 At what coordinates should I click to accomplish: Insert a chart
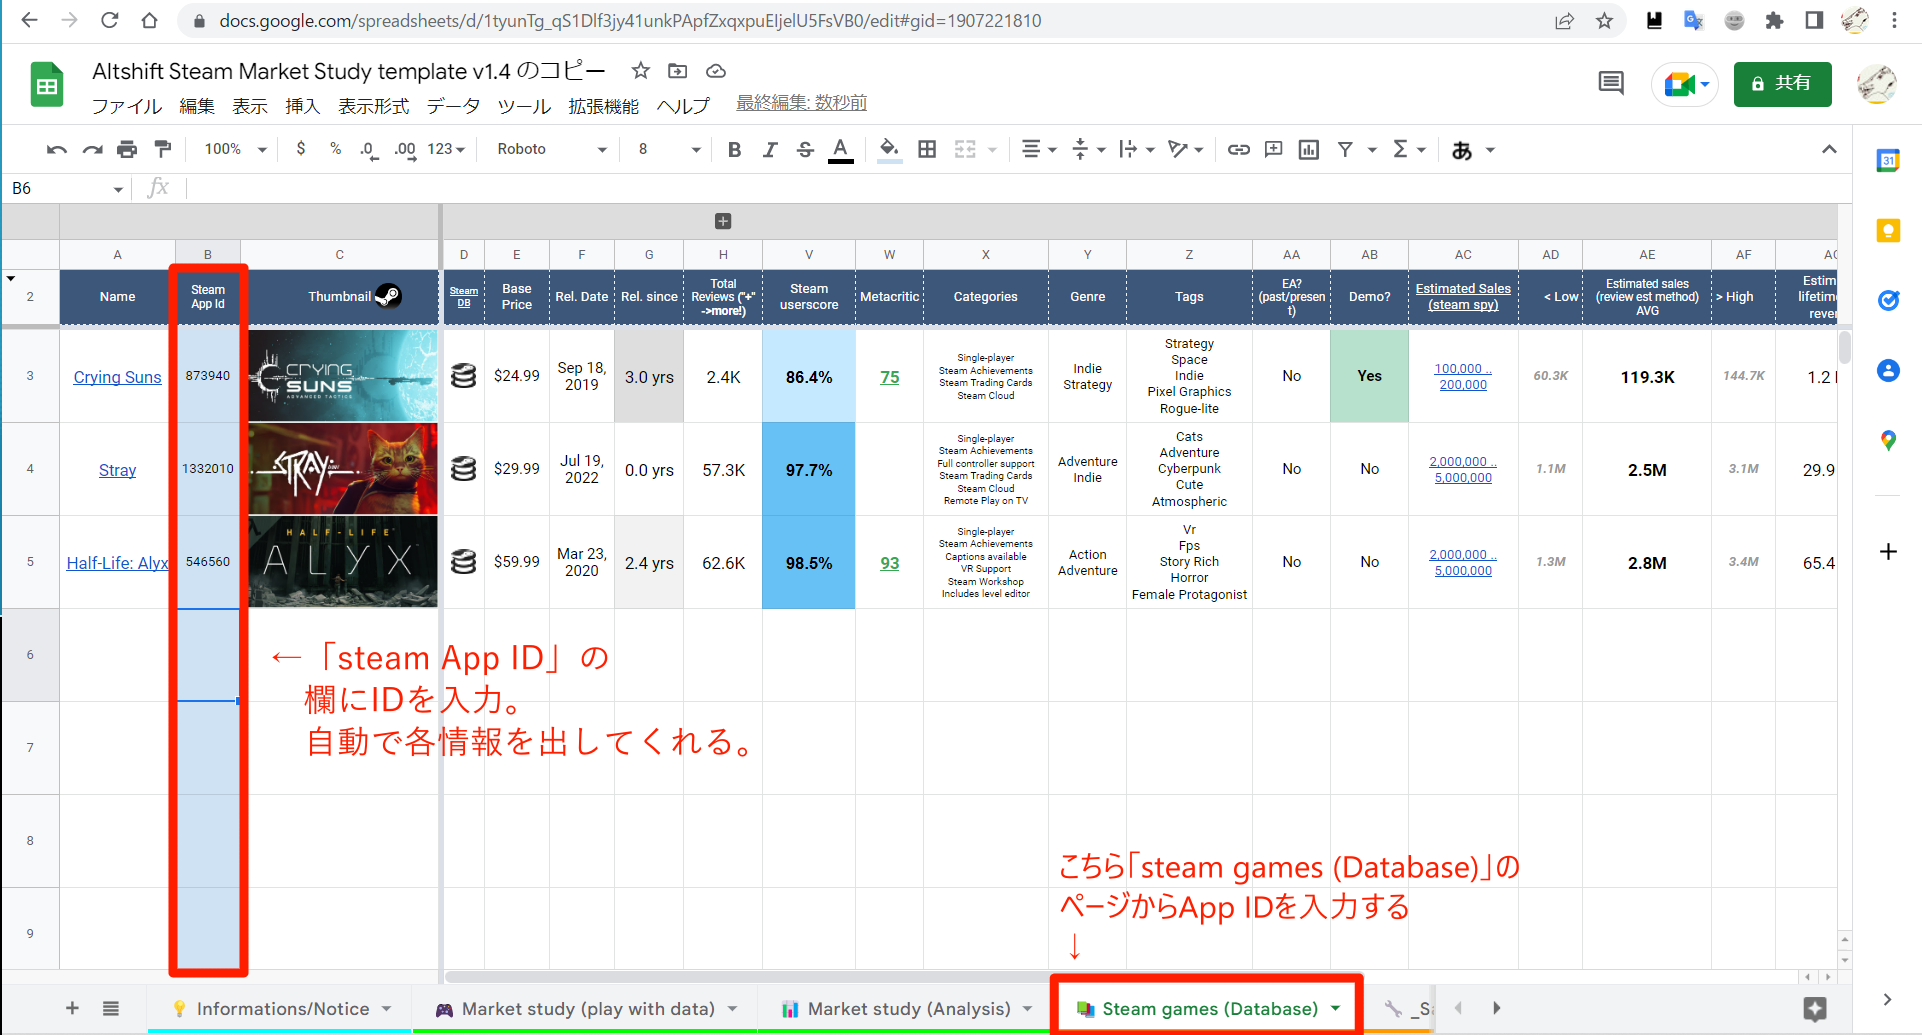[x=1308, y=149]
